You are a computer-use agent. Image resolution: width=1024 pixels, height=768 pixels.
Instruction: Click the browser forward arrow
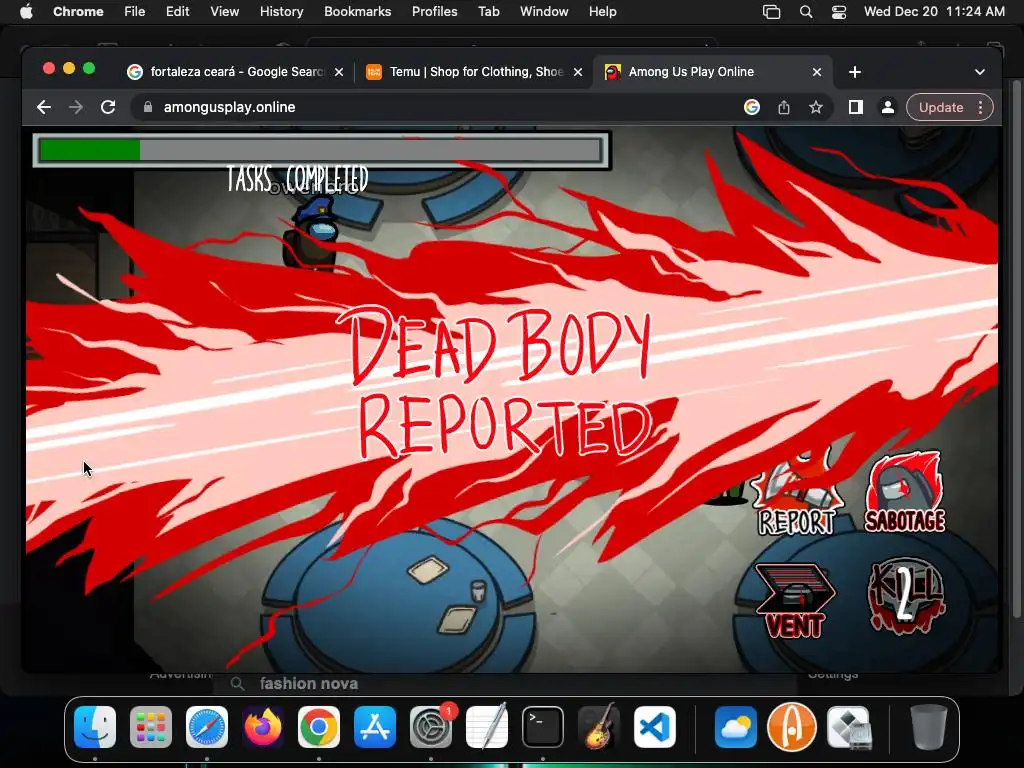click(76, 107)
